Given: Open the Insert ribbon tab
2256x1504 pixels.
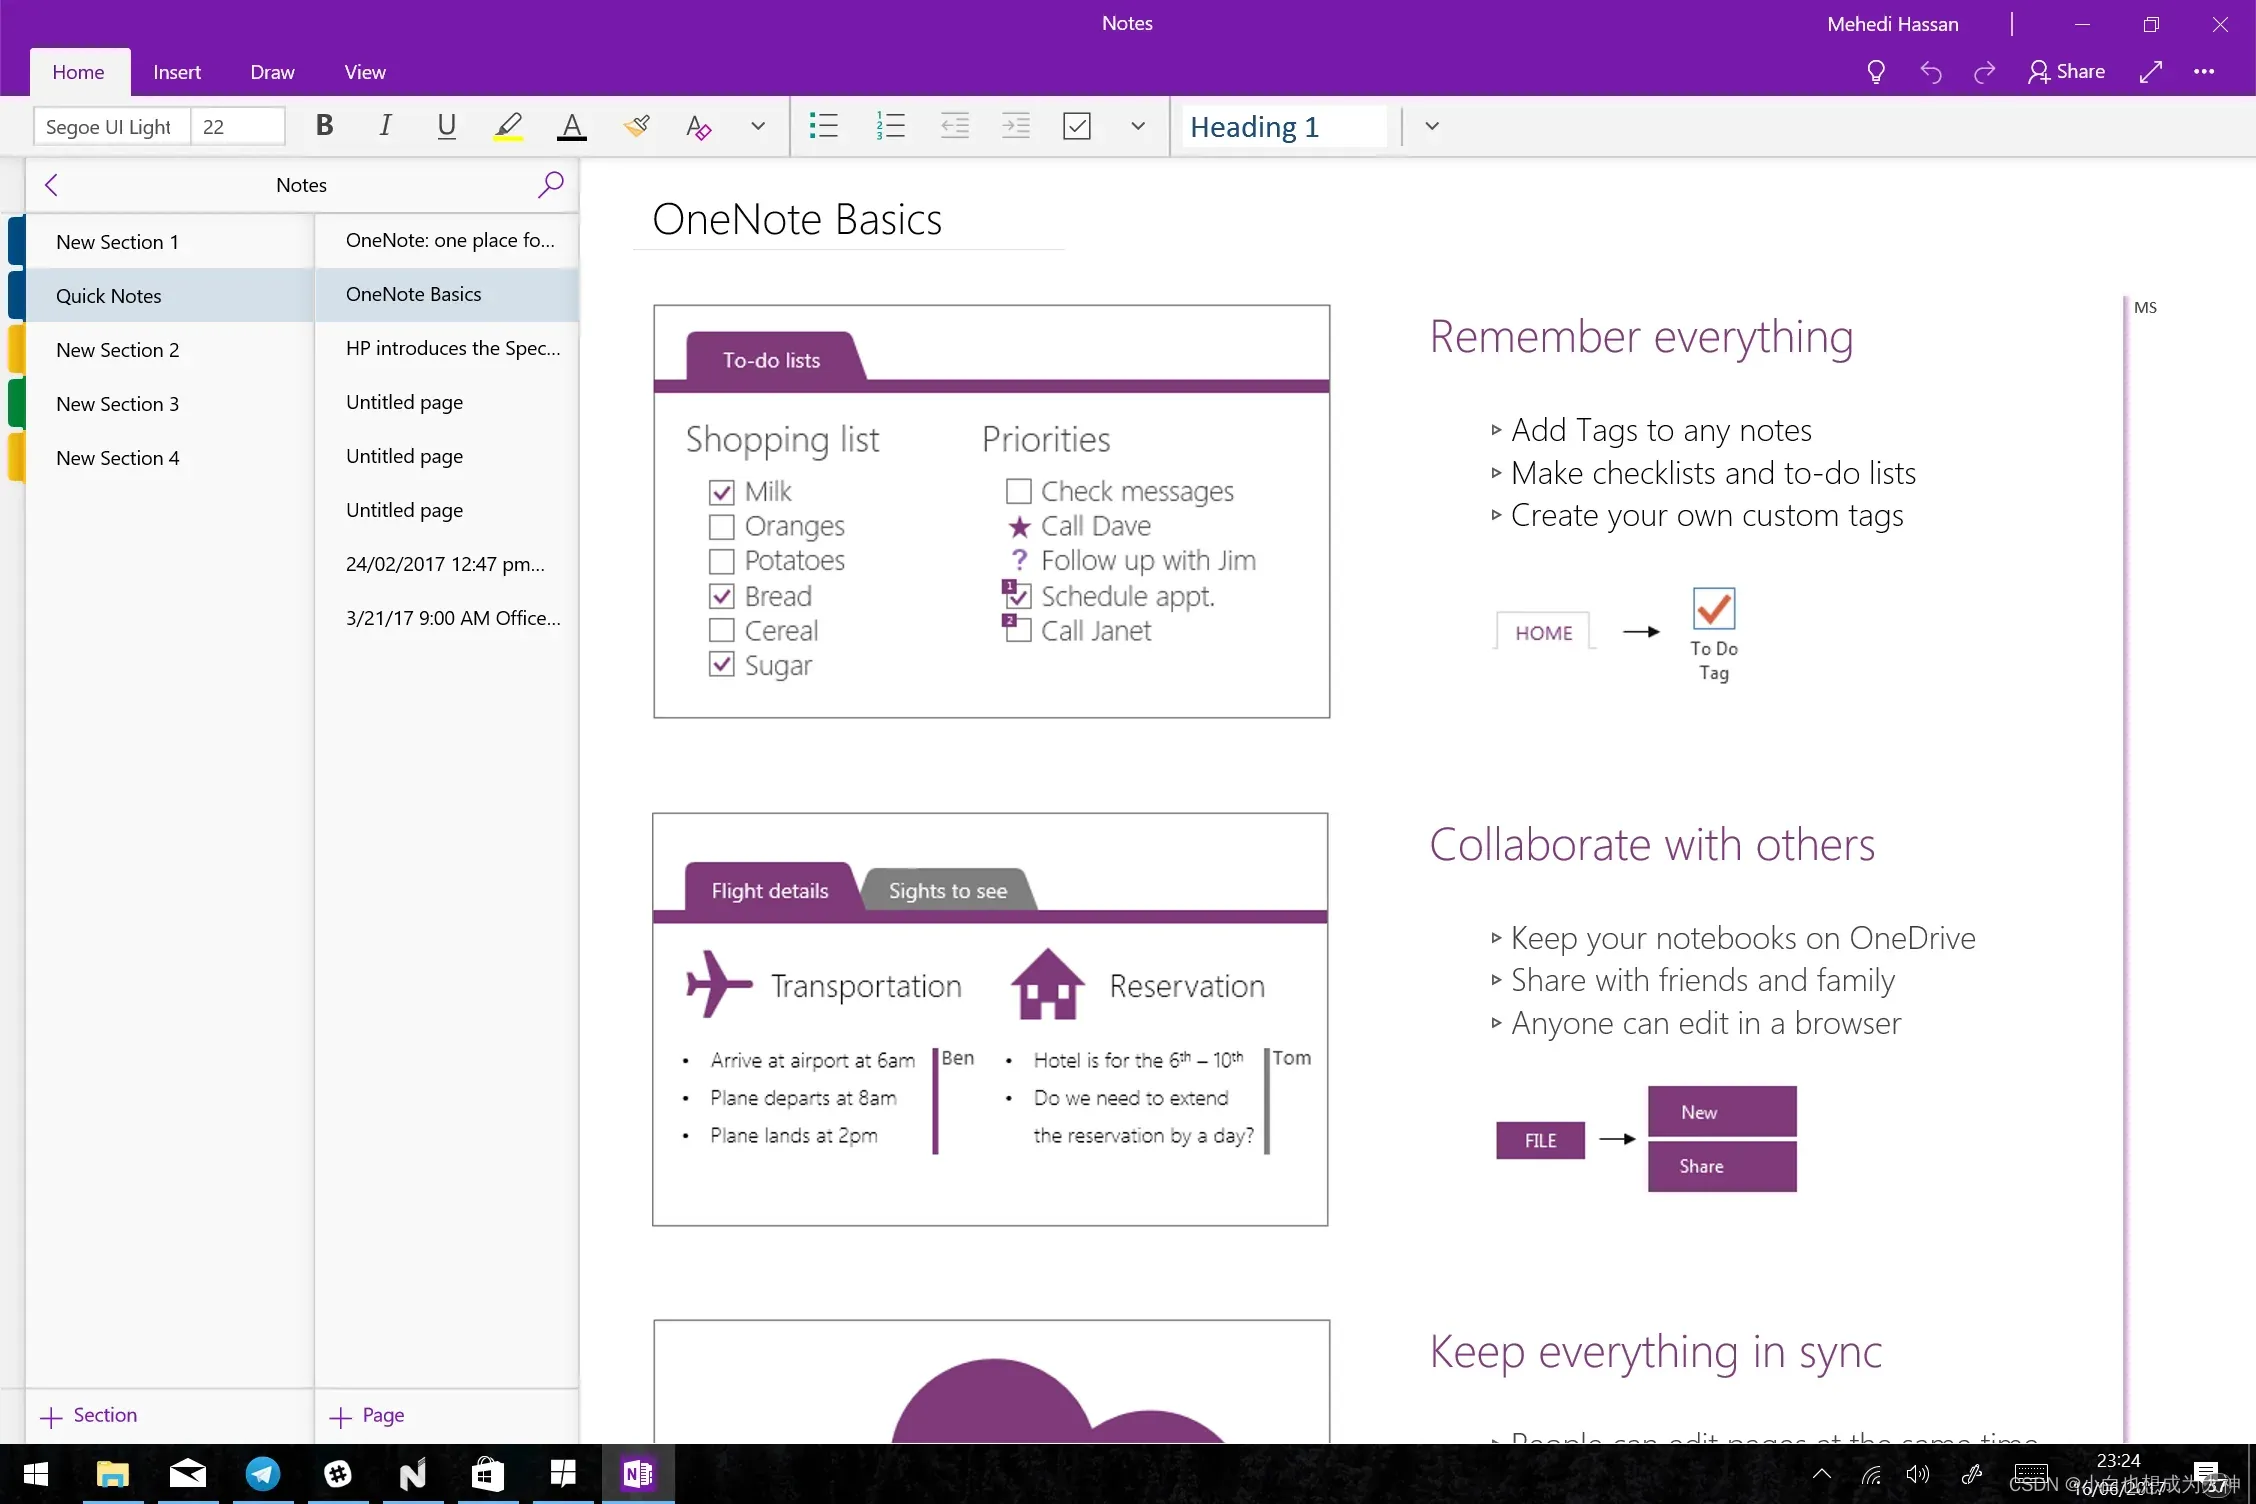Looking at the screenshot, I should pyautogui.click(x=177, y=72).
